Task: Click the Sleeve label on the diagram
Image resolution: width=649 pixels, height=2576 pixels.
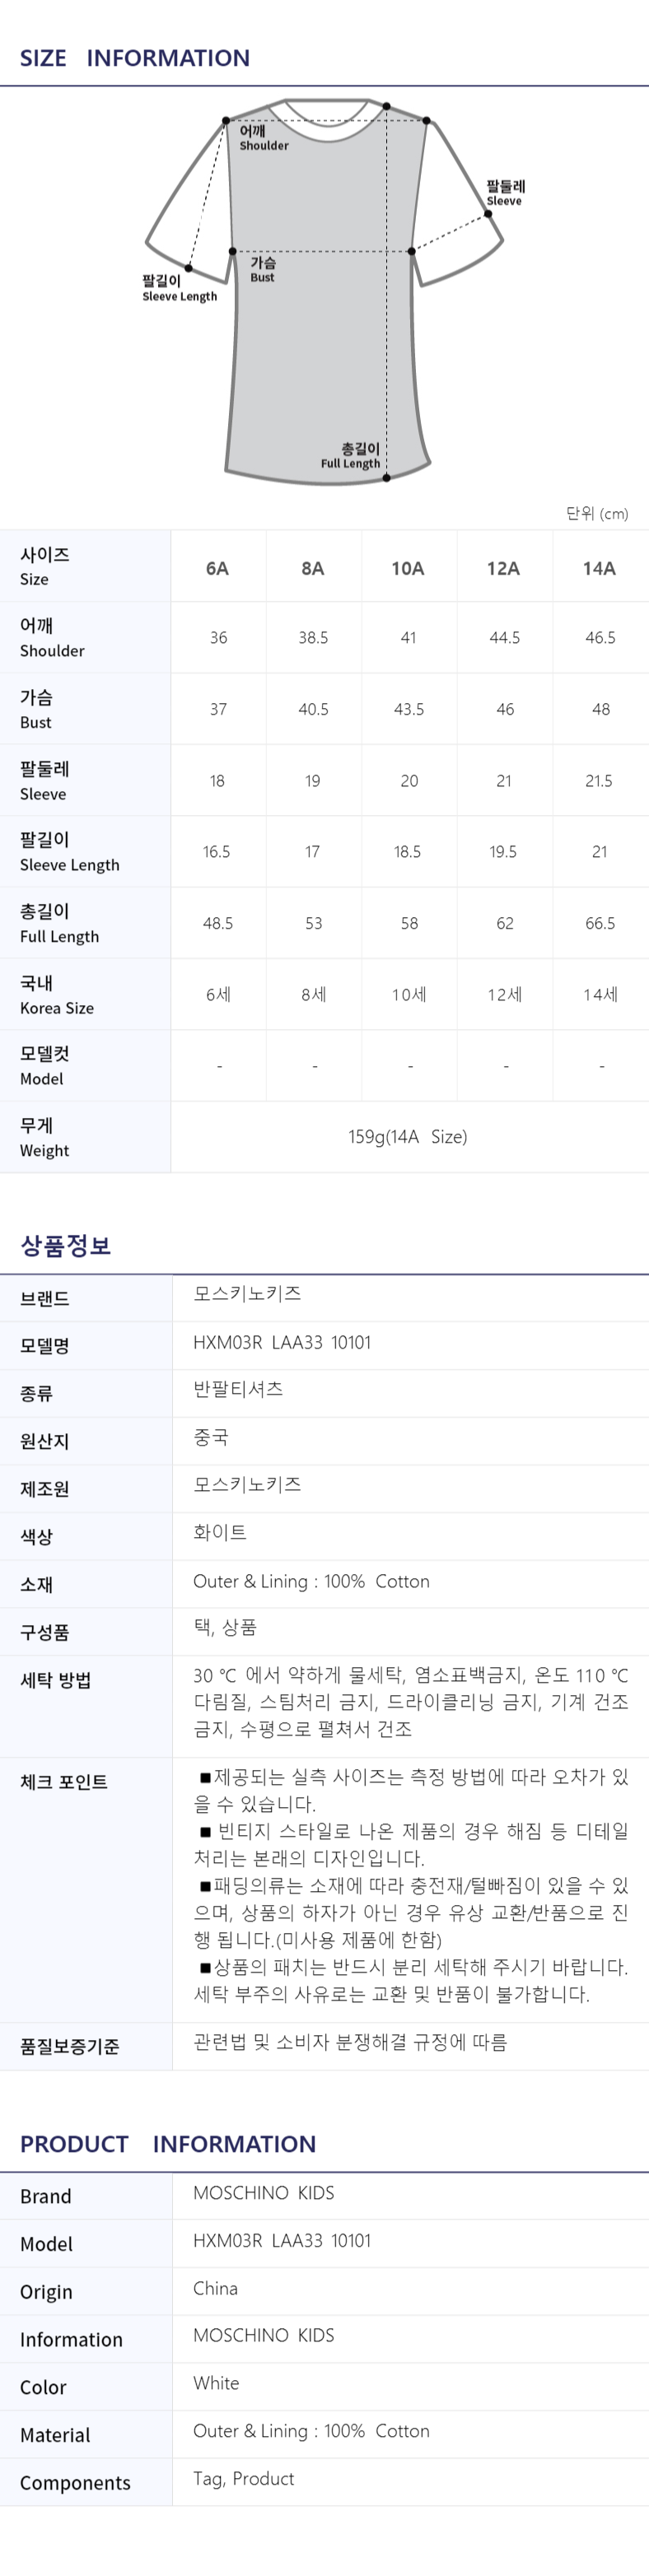Action: pos(506,192)
